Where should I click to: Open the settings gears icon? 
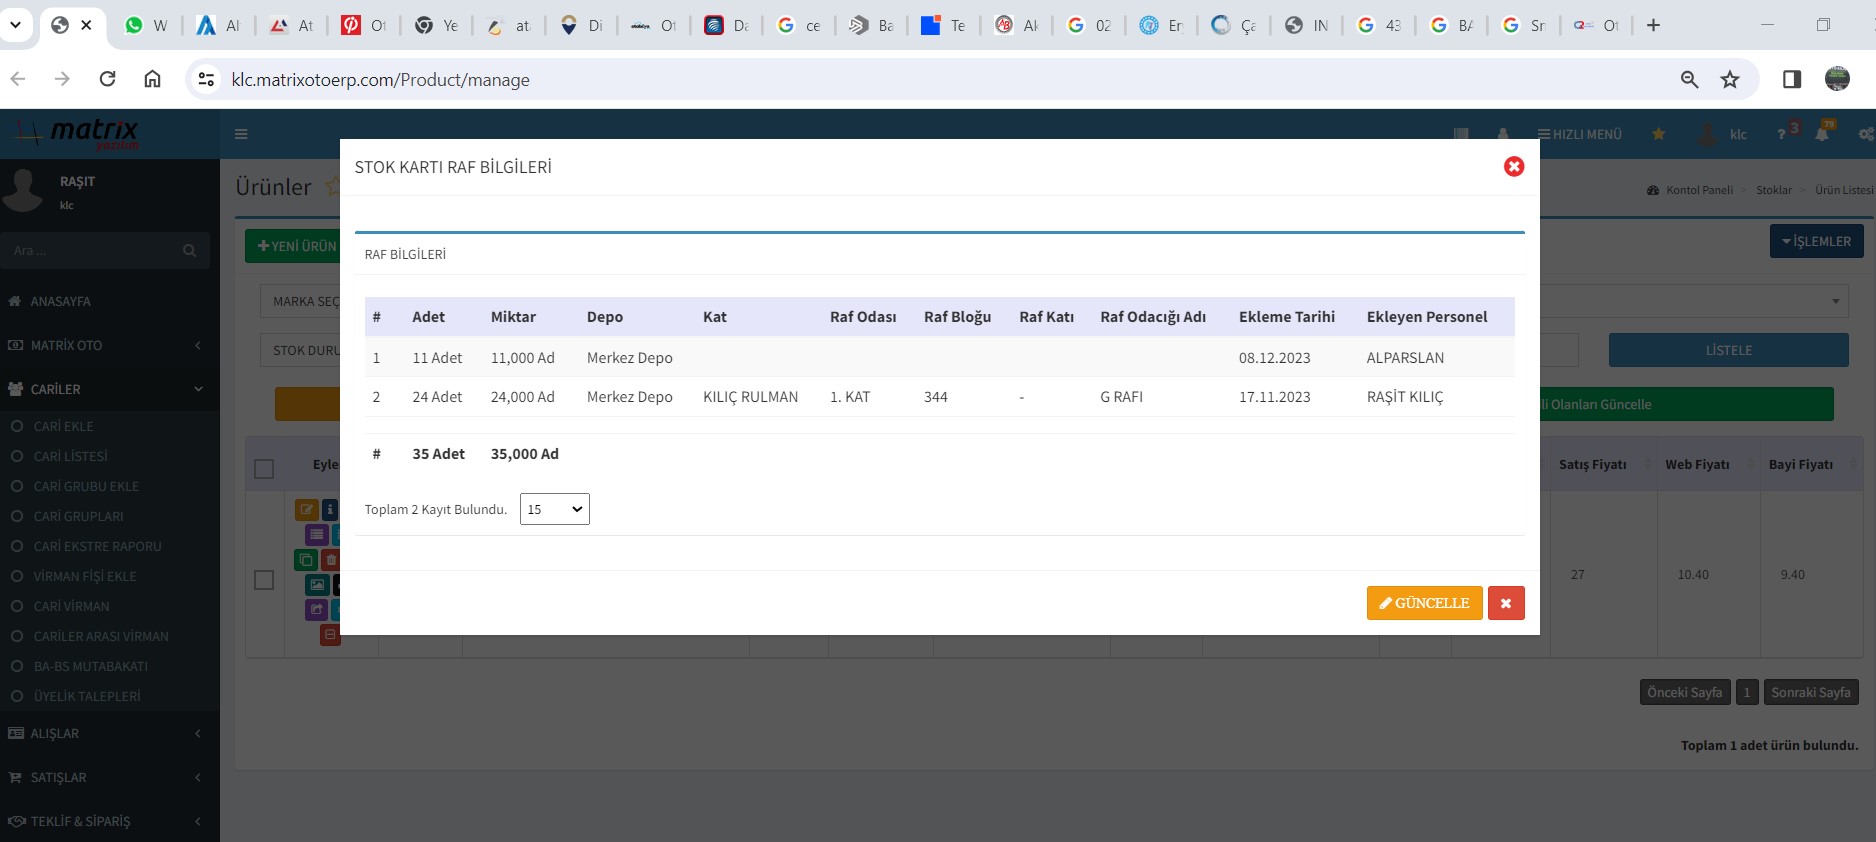(x=1865, y=134)
